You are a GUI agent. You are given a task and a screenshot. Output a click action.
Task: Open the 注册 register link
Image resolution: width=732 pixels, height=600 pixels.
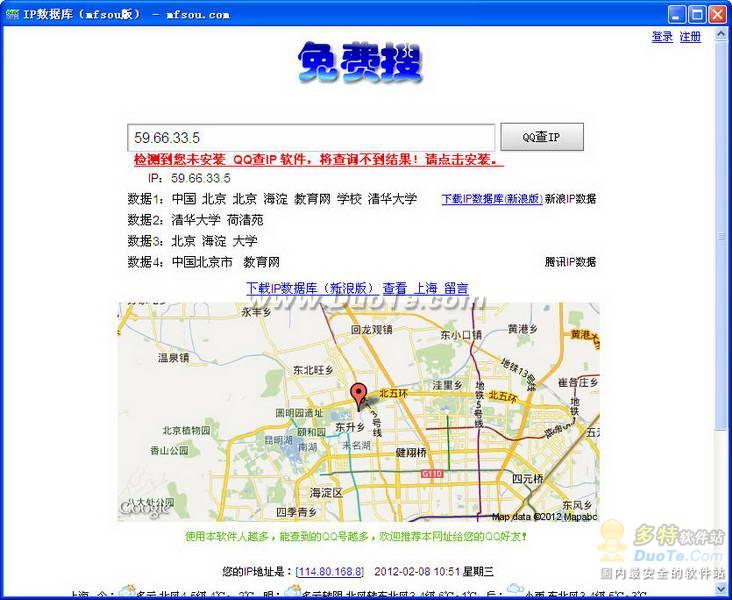[x=690, y=36]
